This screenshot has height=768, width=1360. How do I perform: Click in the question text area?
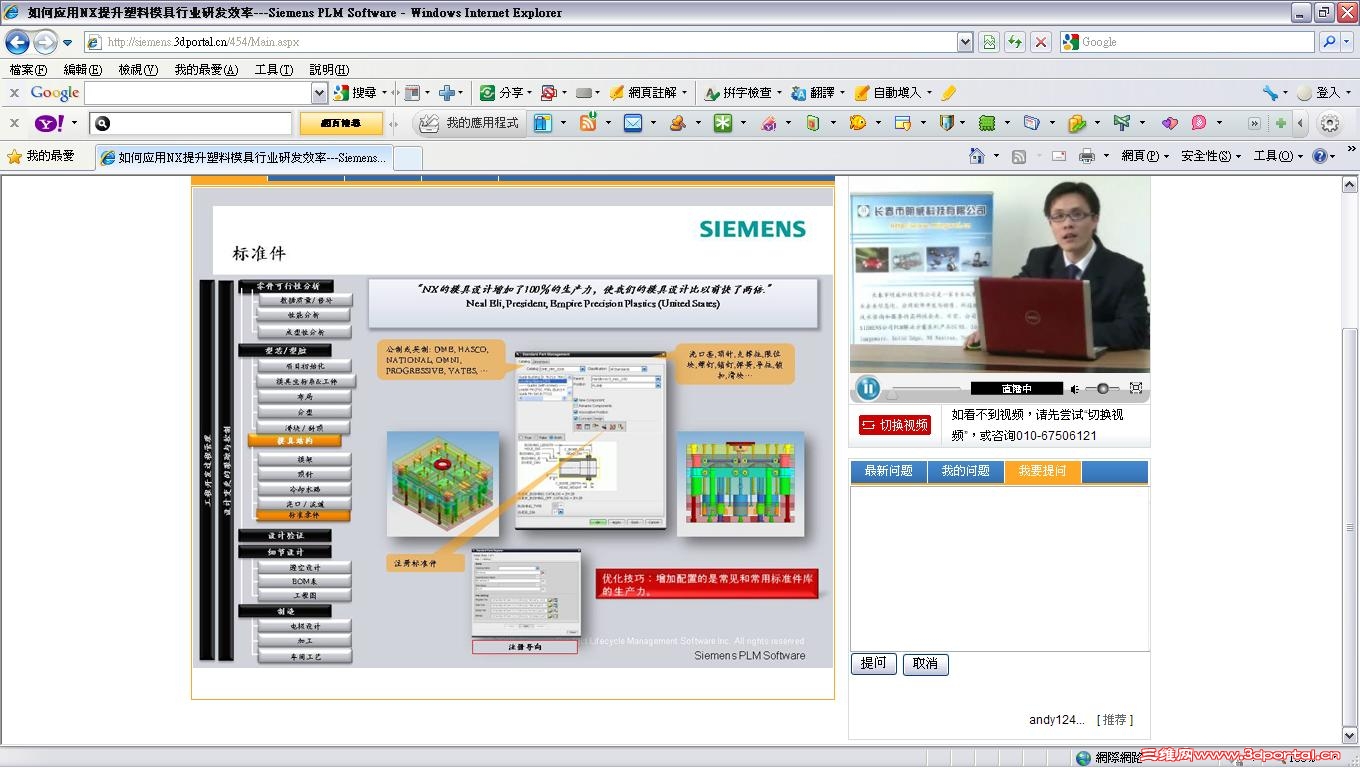[x=1000, y=569]
